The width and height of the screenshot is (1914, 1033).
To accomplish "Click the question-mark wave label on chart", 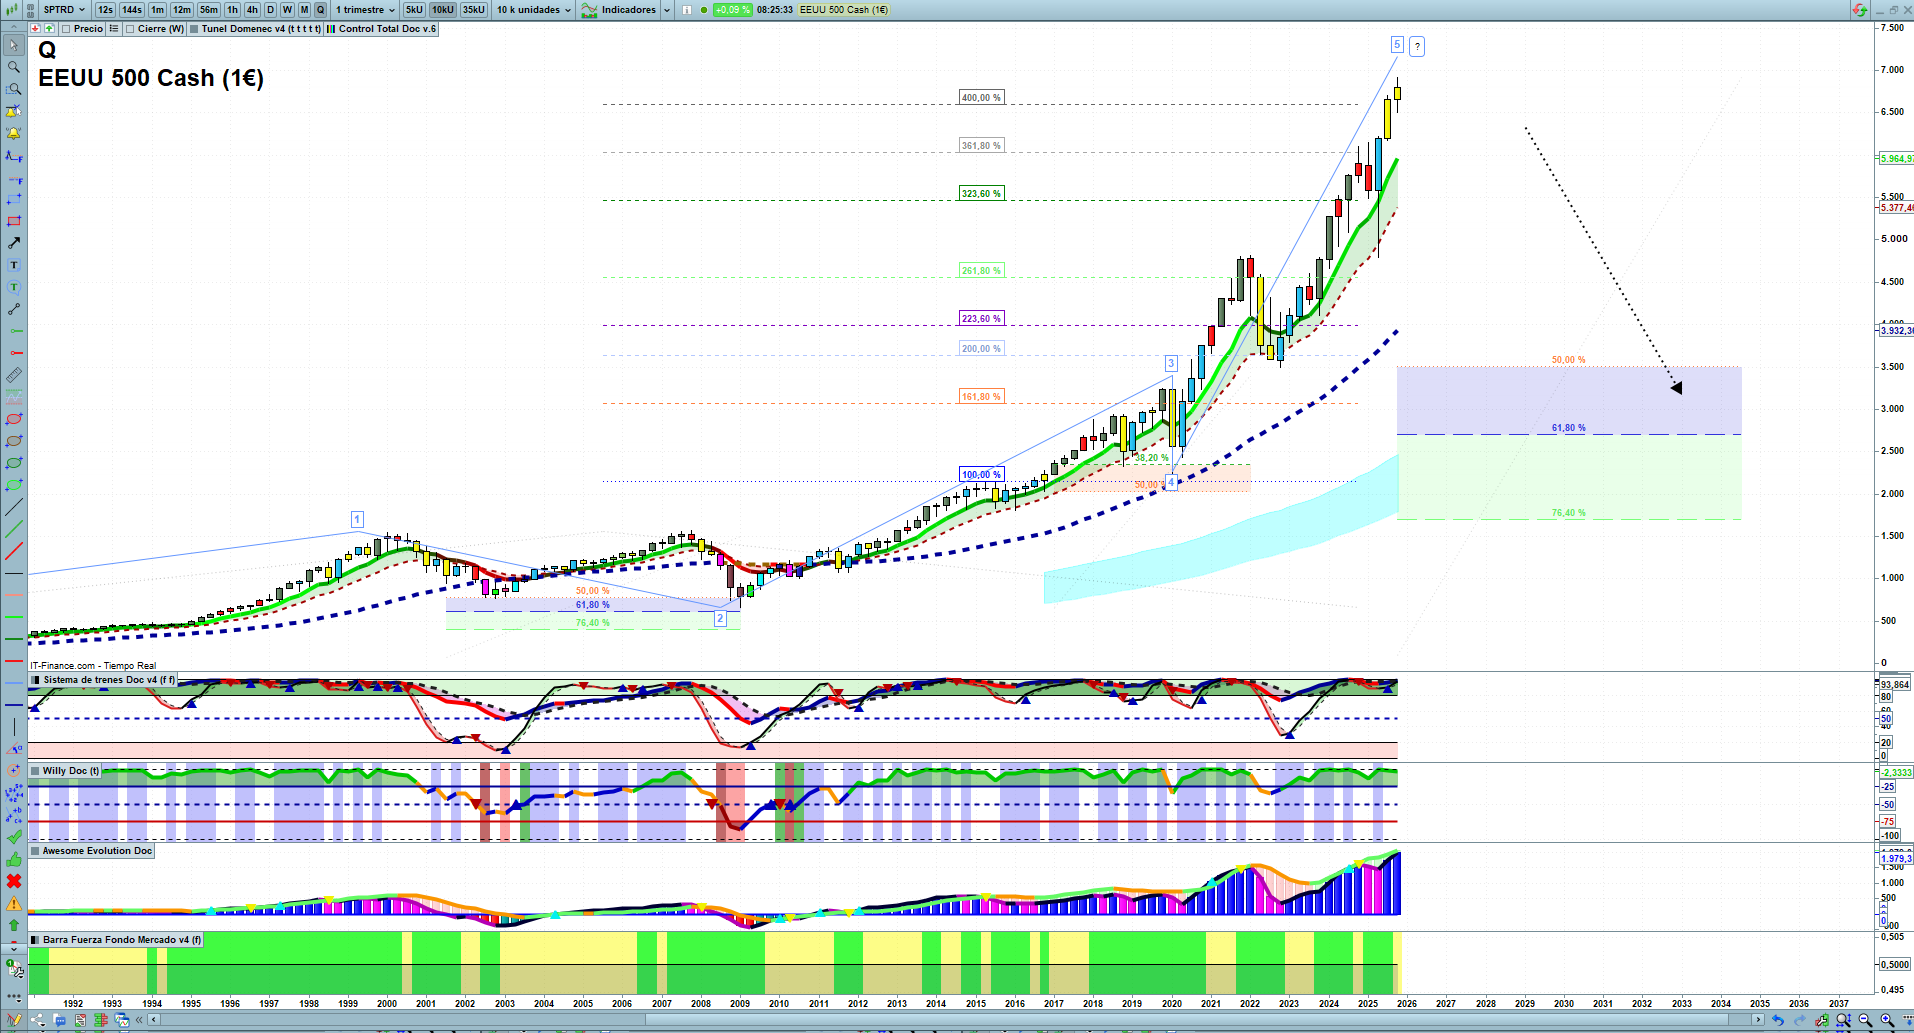I will click(x=1417, y=46).
